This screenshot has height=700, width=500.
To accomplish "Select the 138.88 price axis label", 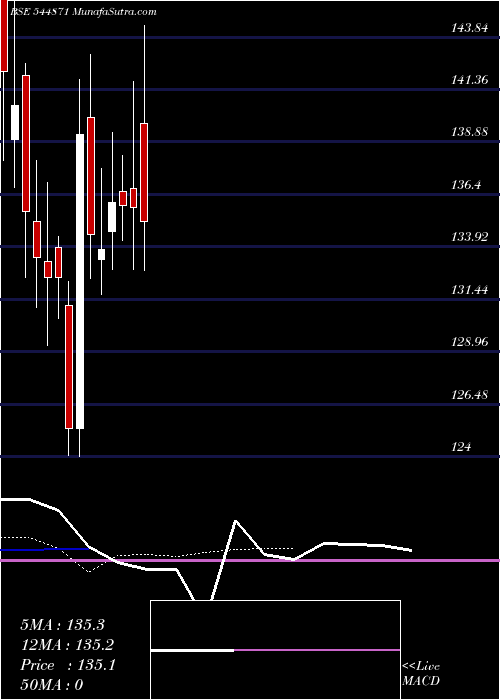I will pyautogui.click(x=470, y=132).
